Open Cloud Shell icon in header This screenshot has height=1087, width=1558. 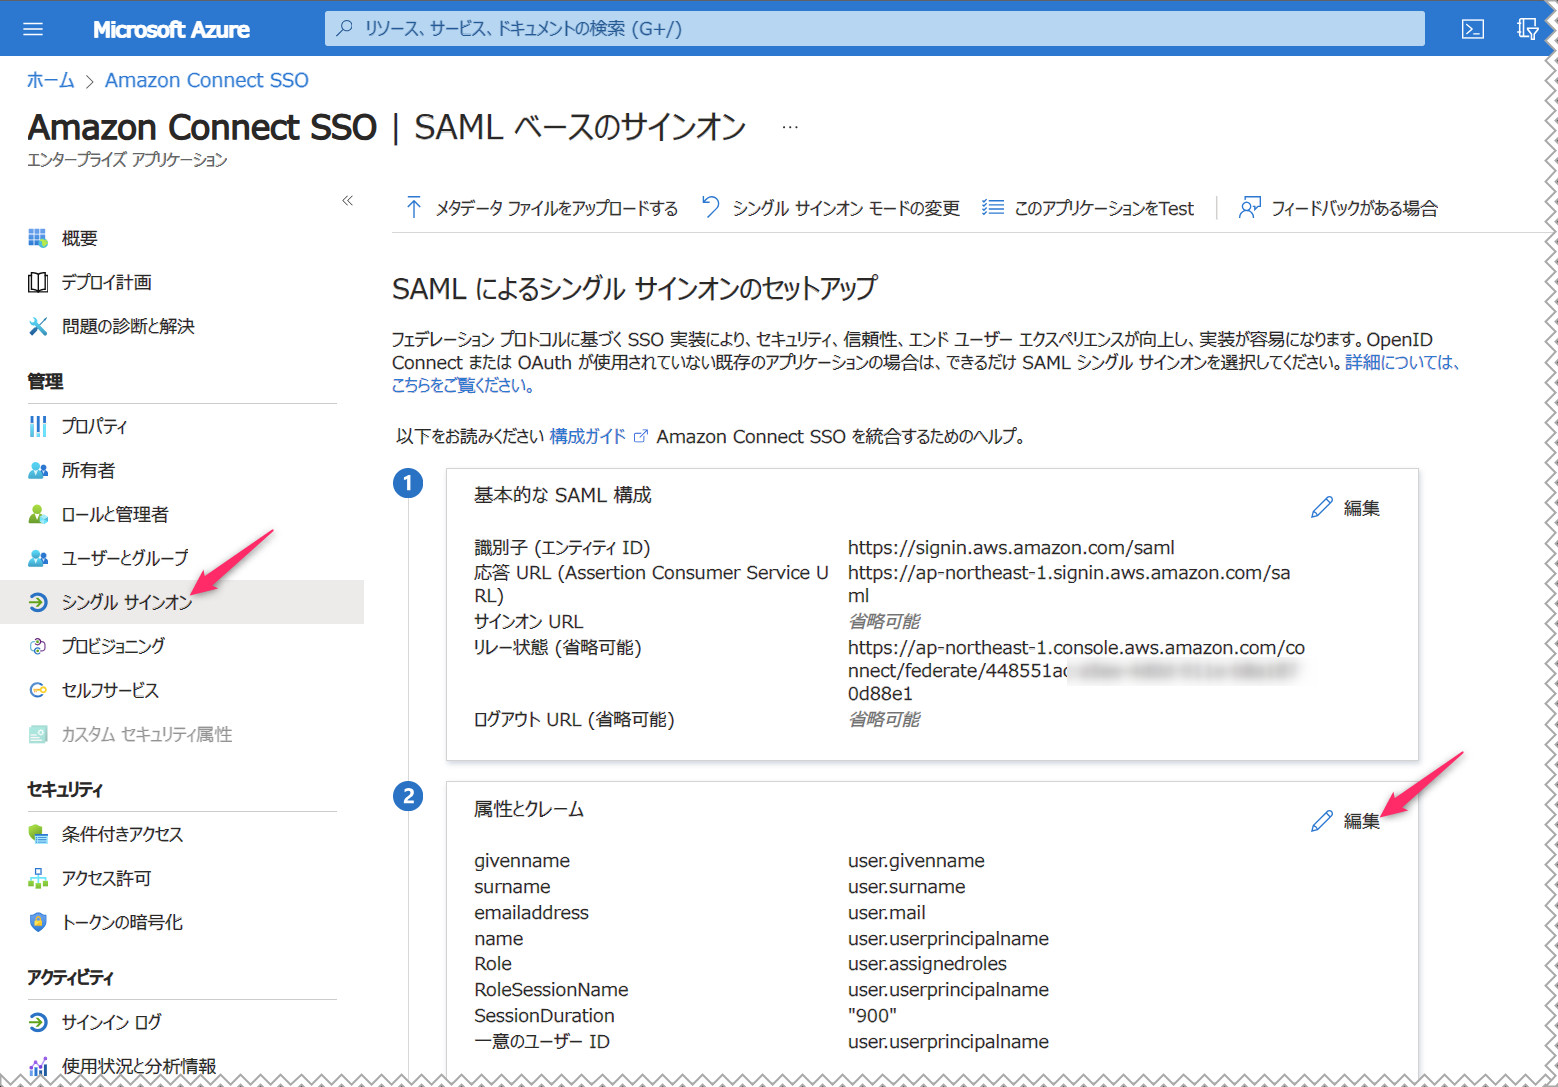(1473, 29)
